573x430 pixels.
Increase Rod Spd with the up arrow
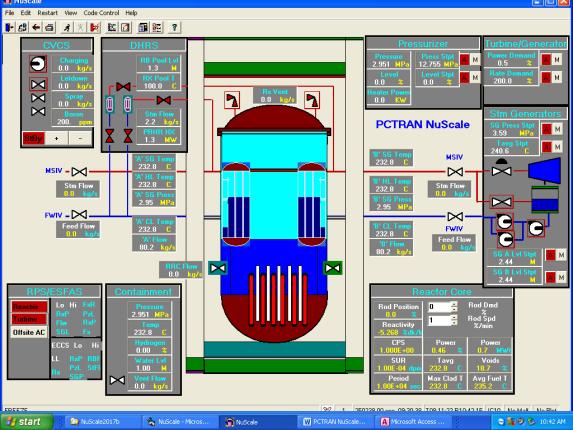tap(454, 317)
